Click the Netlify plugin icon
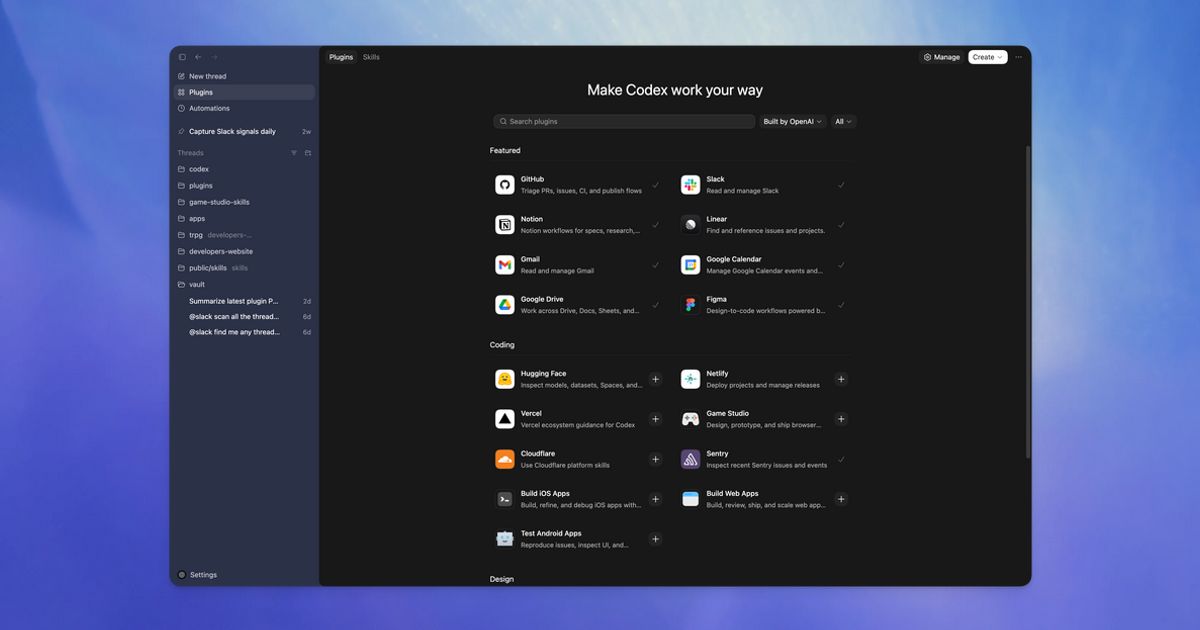This screenshot has width=1200, height=630. click(x=691, y=379)
